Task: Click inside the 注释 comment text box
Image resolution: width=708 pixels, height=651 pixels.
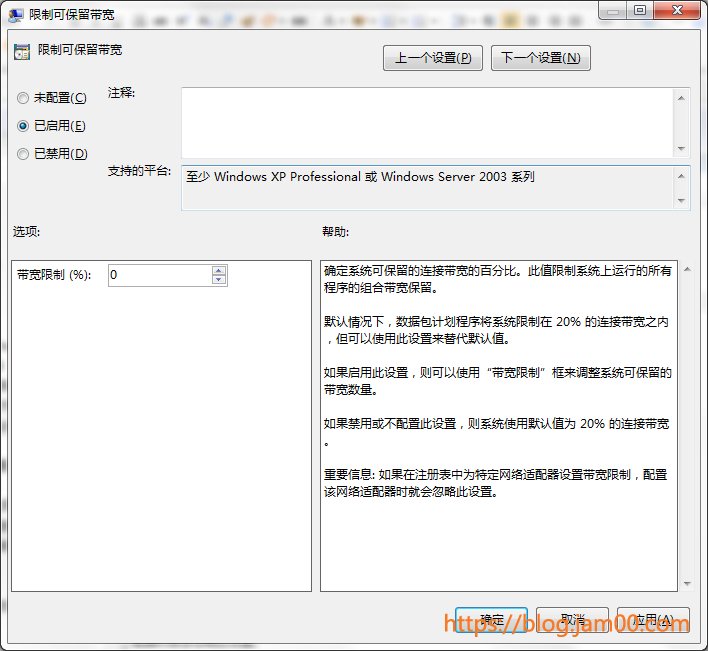Action: (x=427, y=122)
